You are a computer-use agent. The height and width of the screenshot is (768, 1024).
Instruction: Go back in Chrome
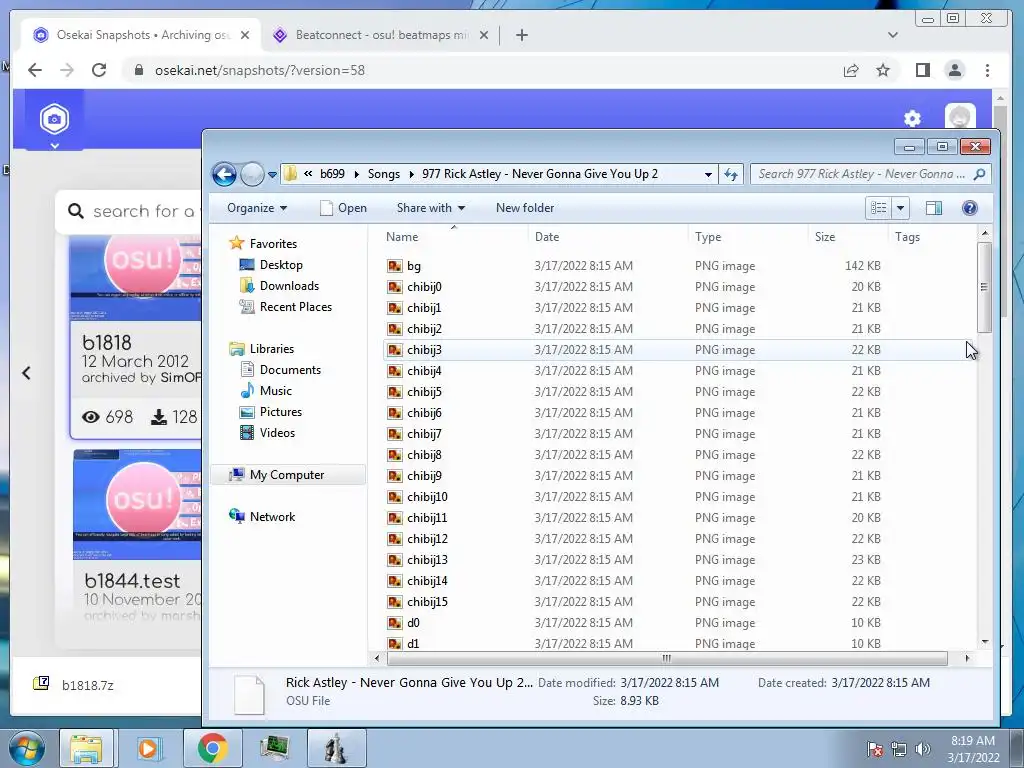point(35,70)
